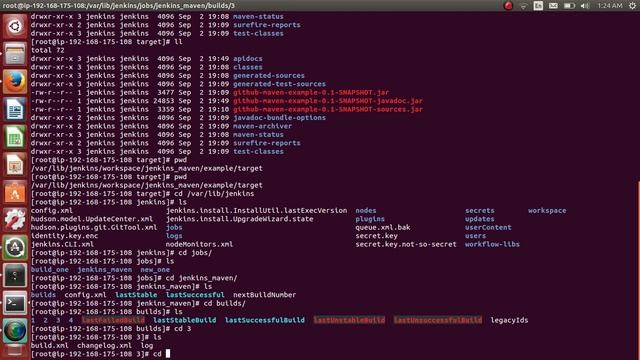The width and height of the screenshot is (640, 360).
Task: Launch Software Updater
Action: pyautogui.click(x=15, y=248)
